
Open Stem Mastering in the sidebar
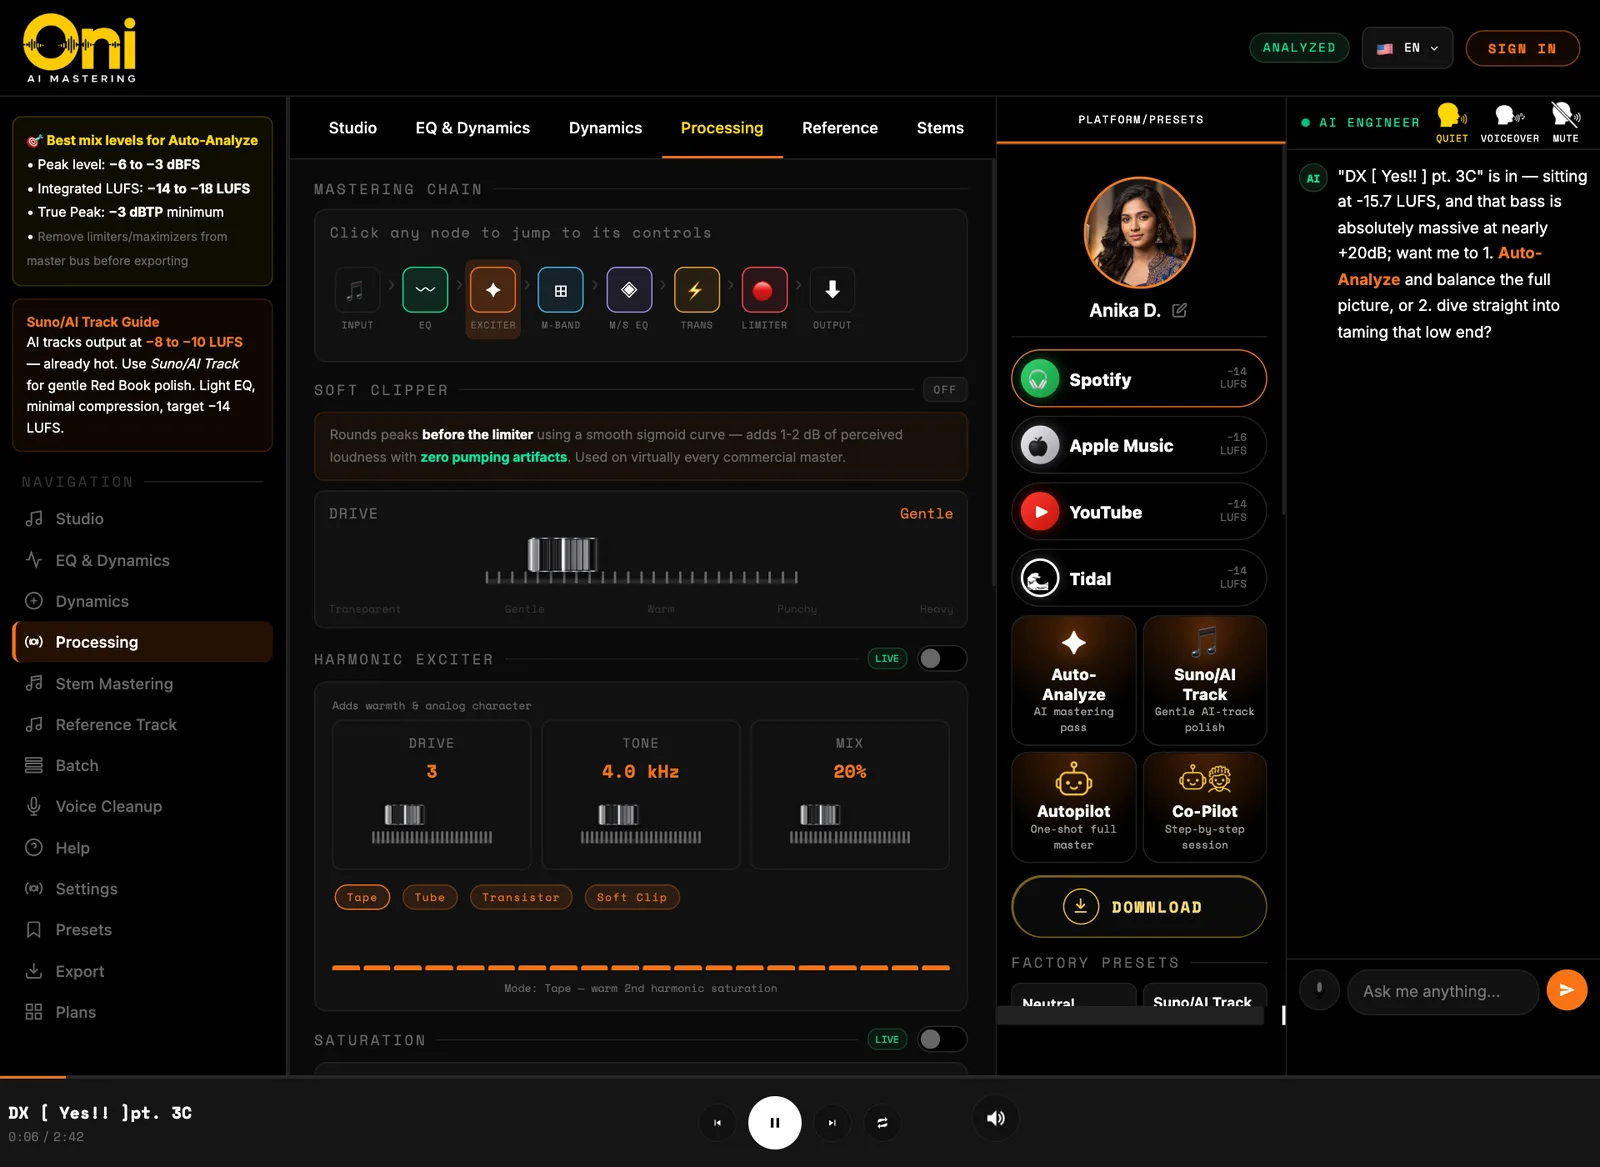click(142, 683)
